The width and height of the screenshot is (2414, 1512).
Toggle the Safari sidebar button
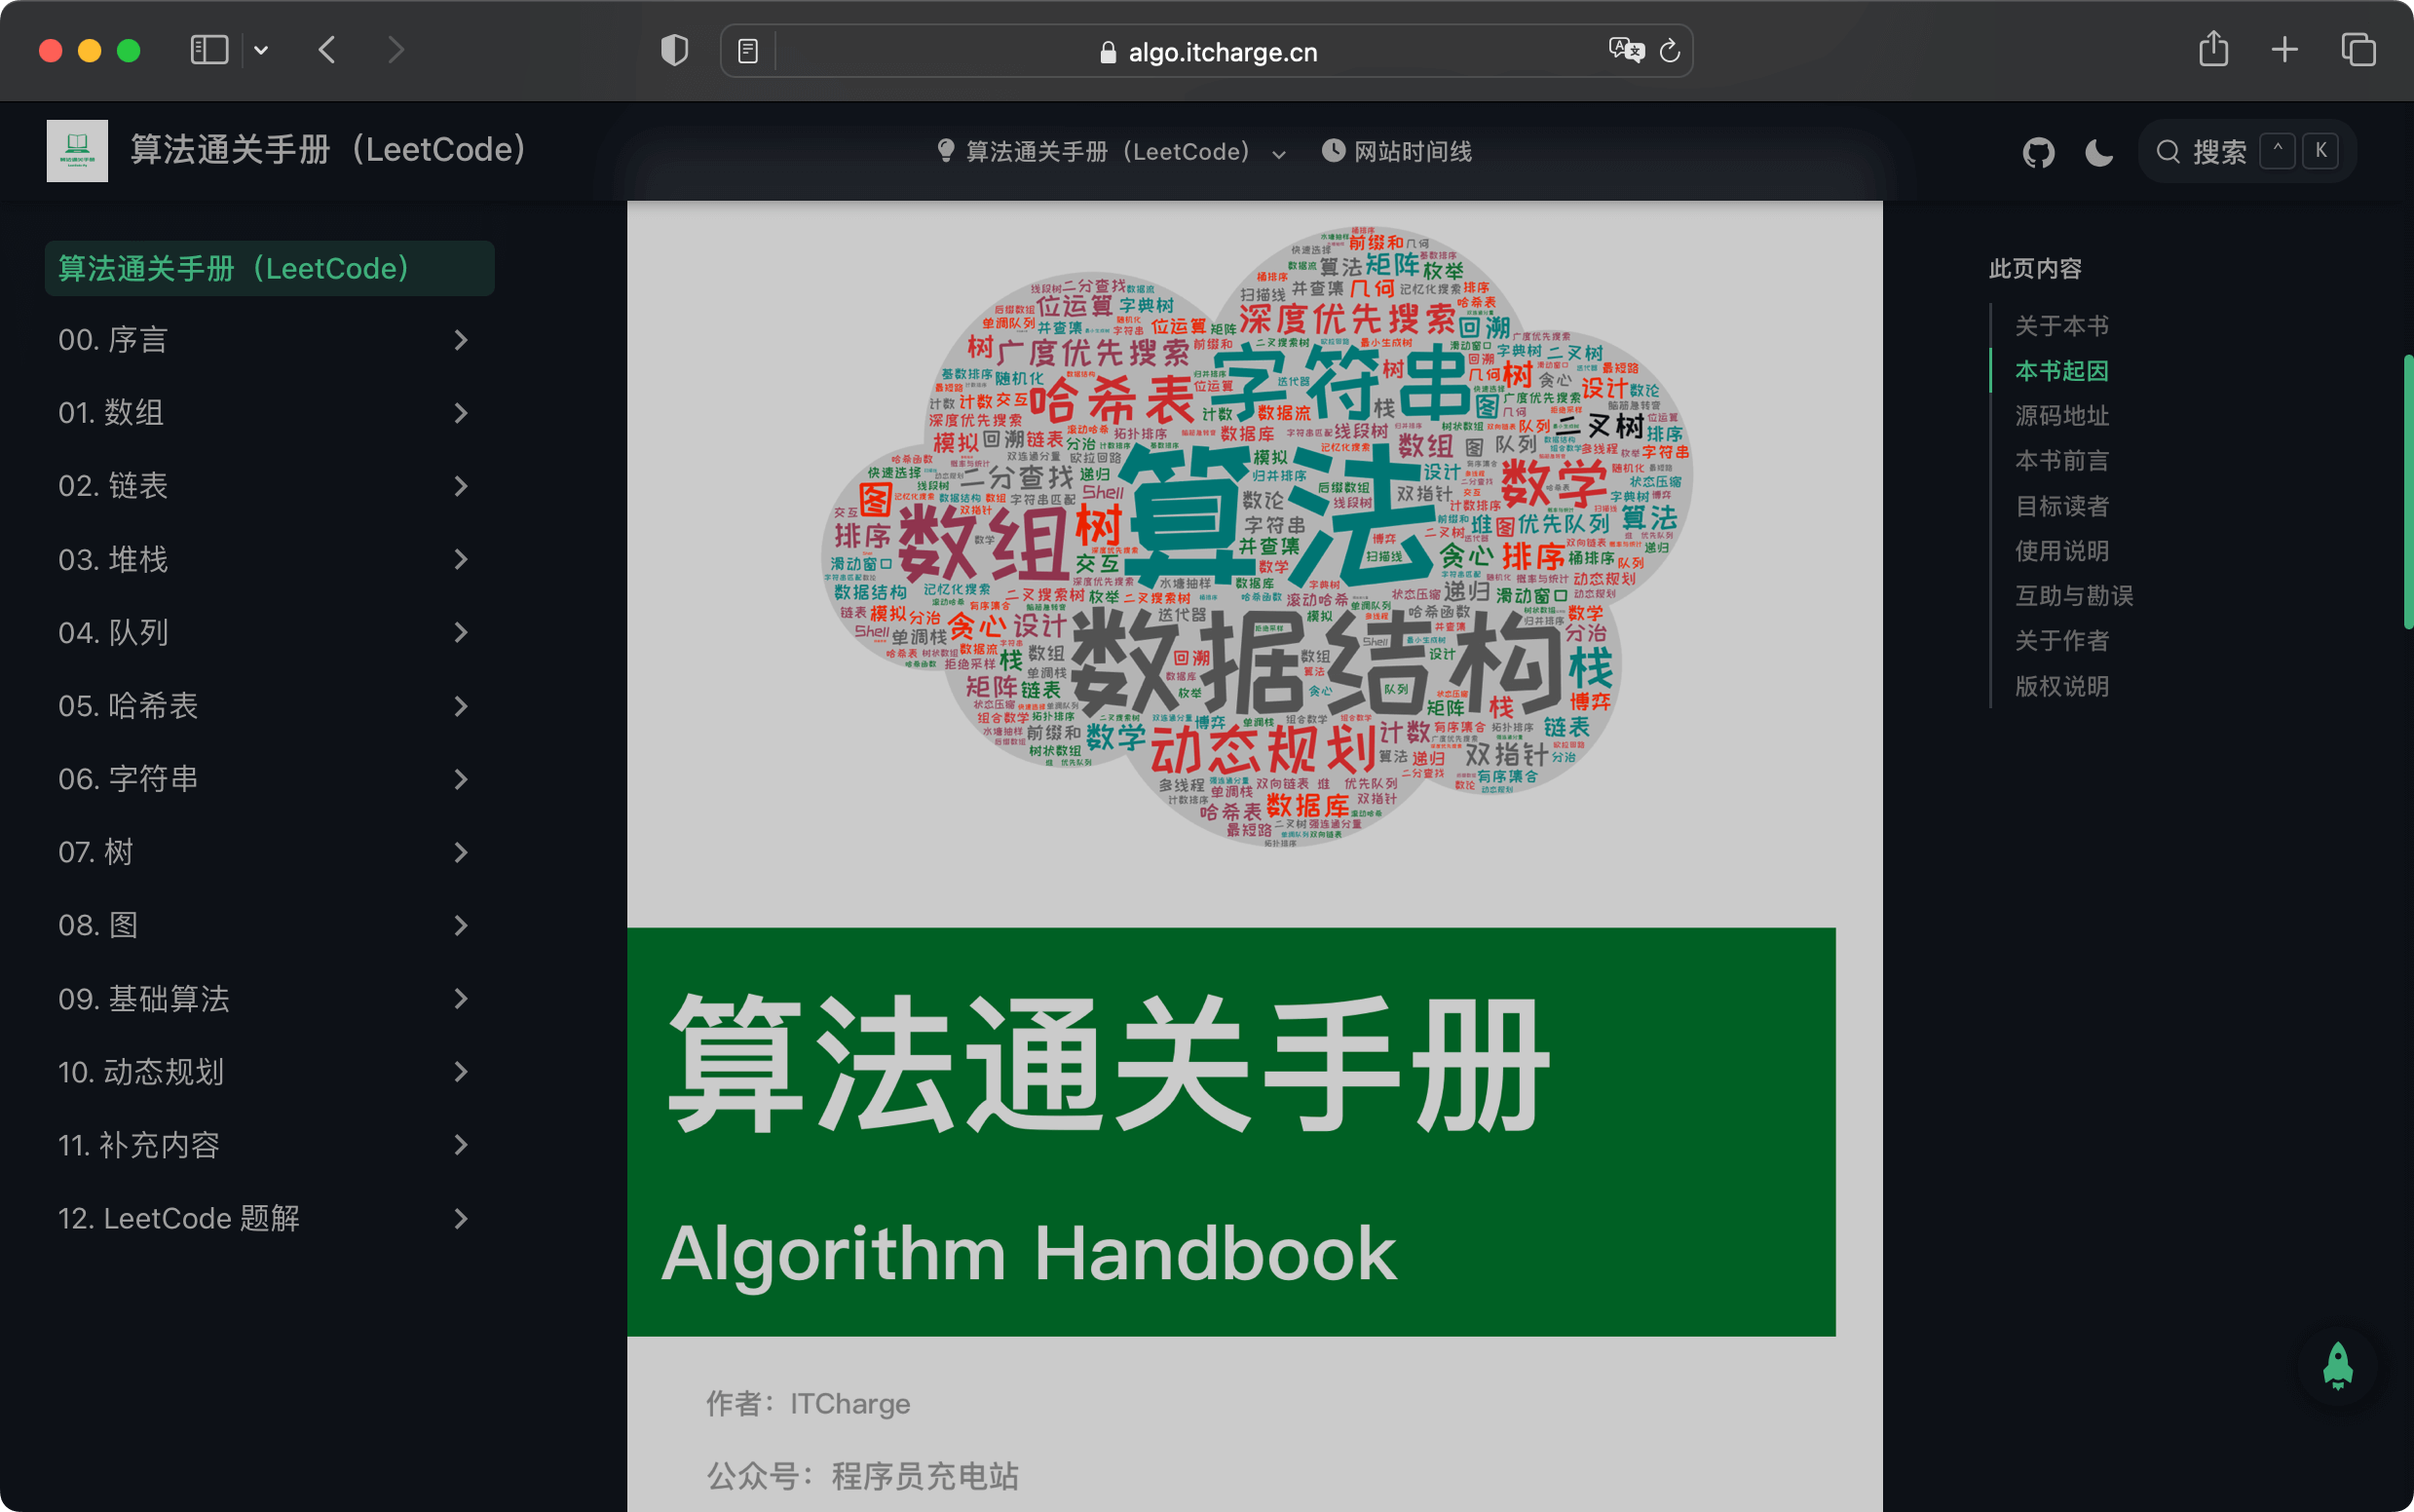click(x=209, y=50)
